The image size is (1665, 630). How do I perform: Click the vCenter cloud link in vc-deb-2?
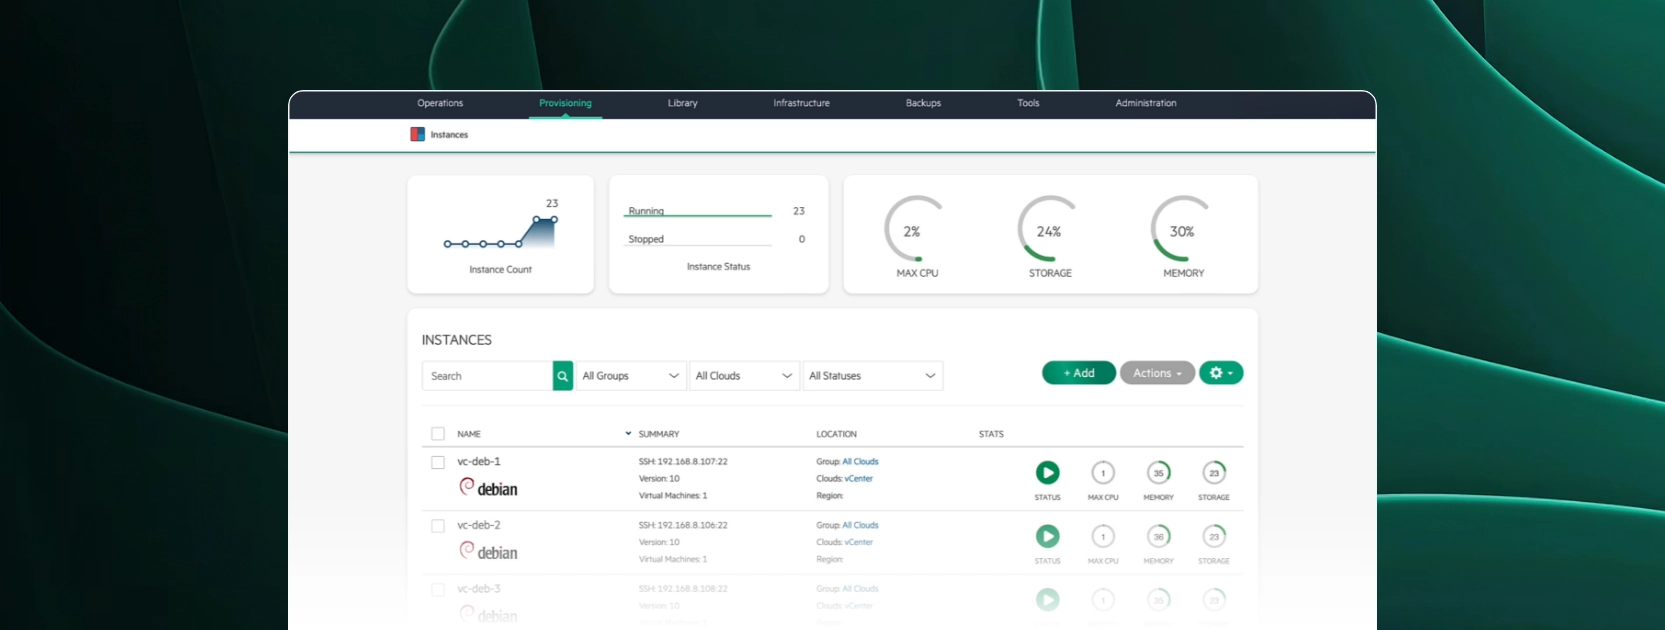(859, 543)
